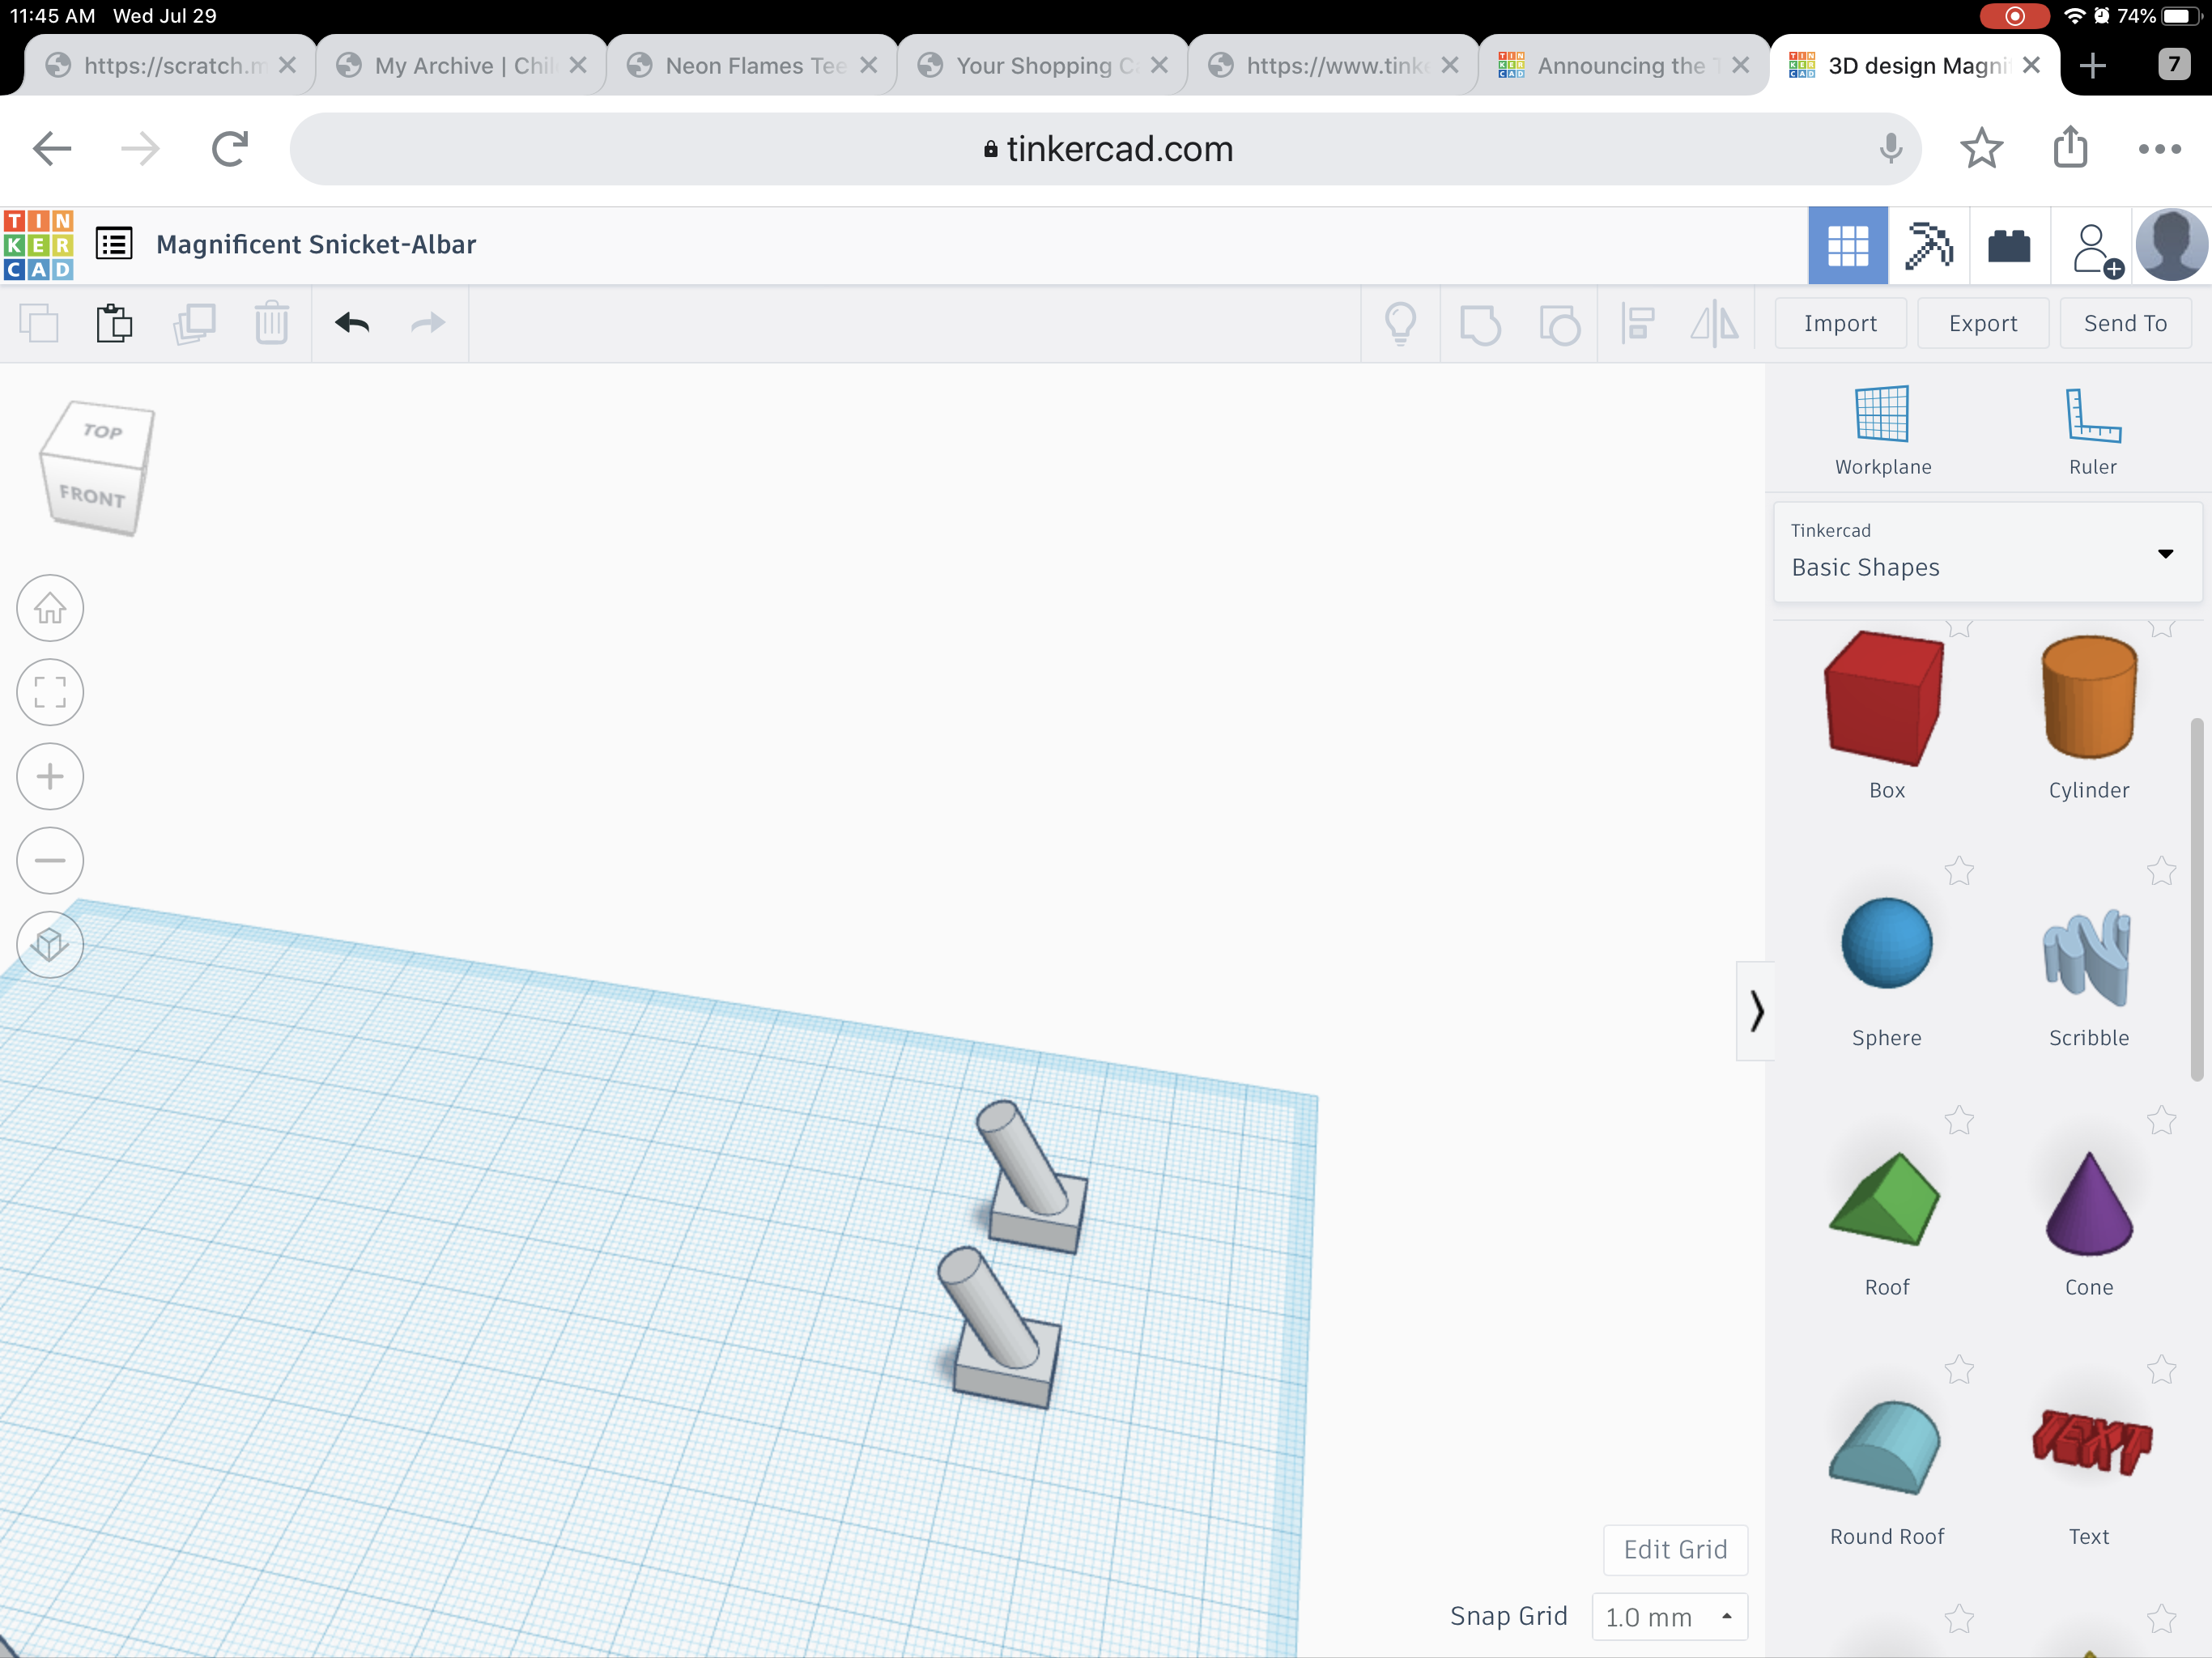Select the Ruler tool
This screenshot has width=2212, height=1658.
[x=2092, y=431]
